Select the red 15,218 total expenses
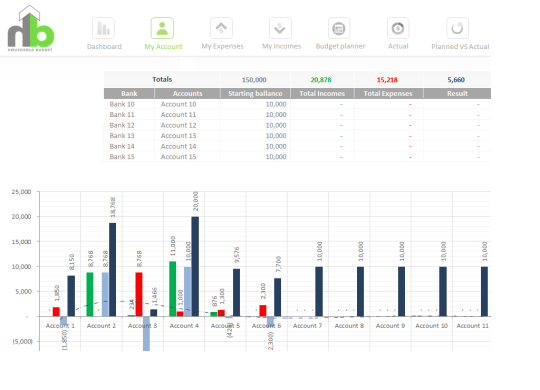Viewport: 540px width, 390px height. pos(387,80)
